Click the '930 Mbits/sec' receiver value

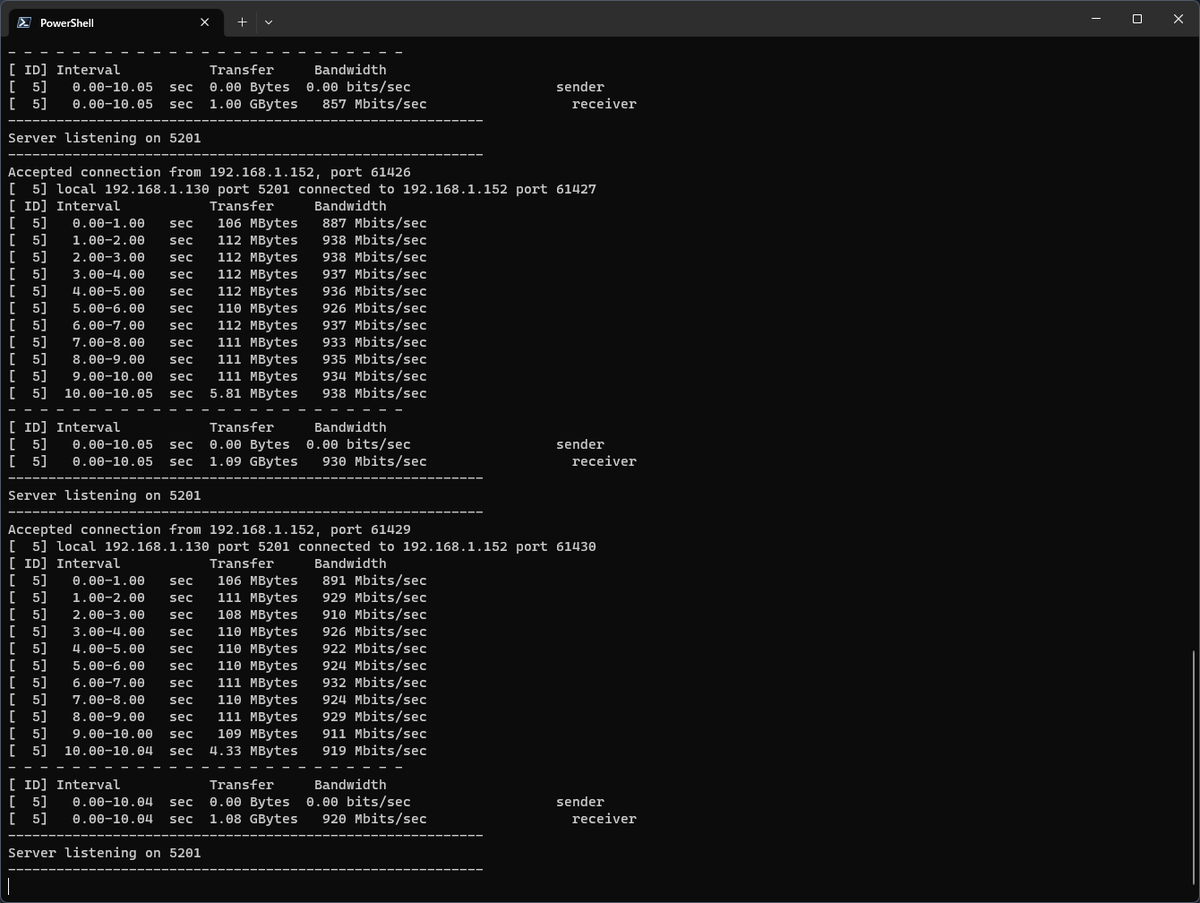coord(374,461)
